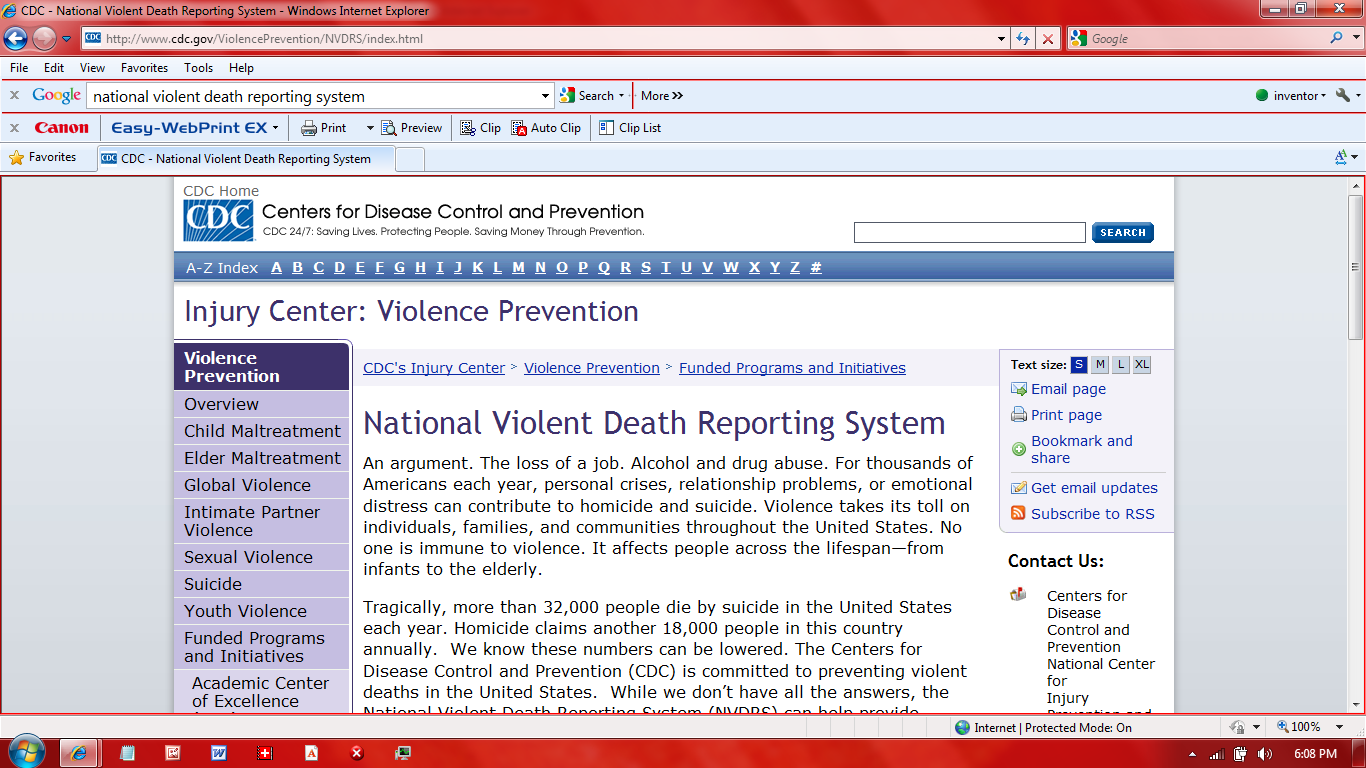The width and height of the screenshot is (1366, 768).
Task: Open the File menu
Action: 19,68
